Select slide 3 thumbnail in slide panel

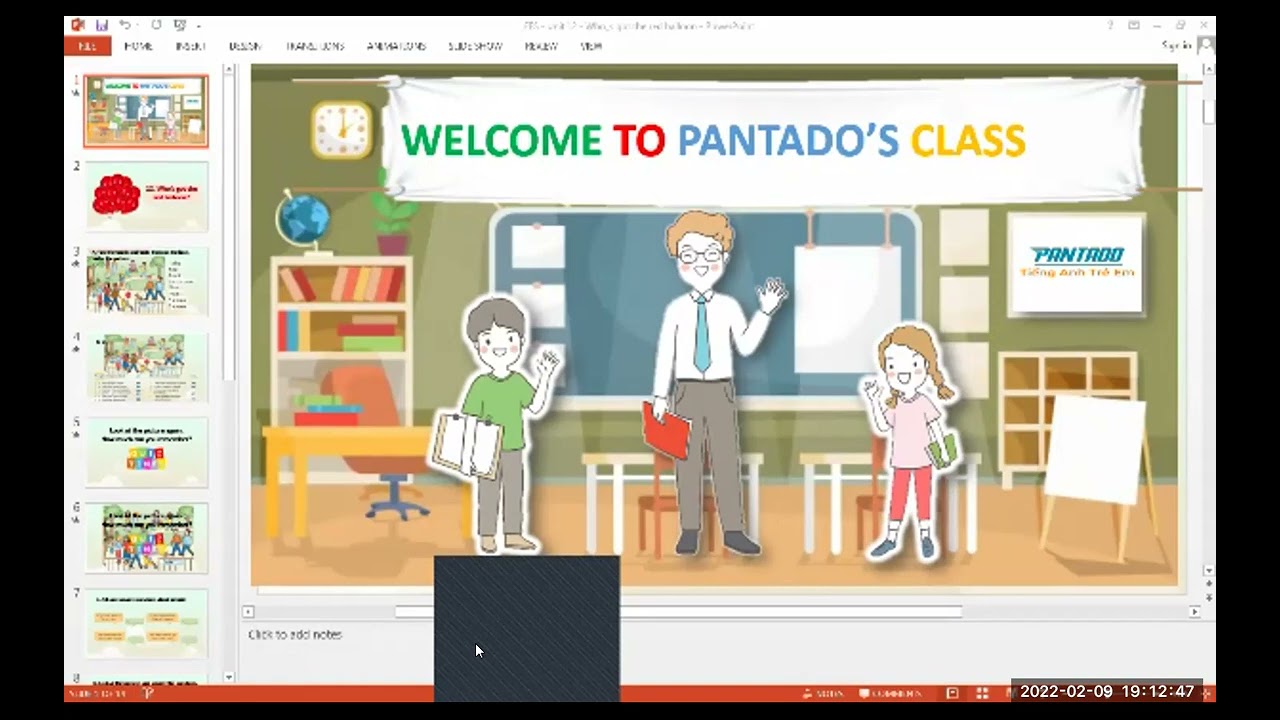[146, 282]
